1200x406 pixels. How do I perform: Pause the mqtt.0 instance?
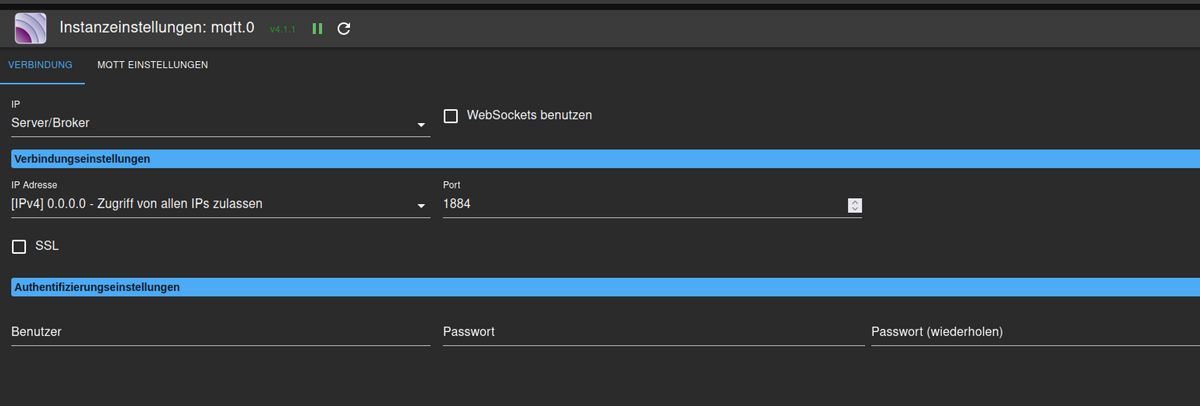(x=318, y=29)
